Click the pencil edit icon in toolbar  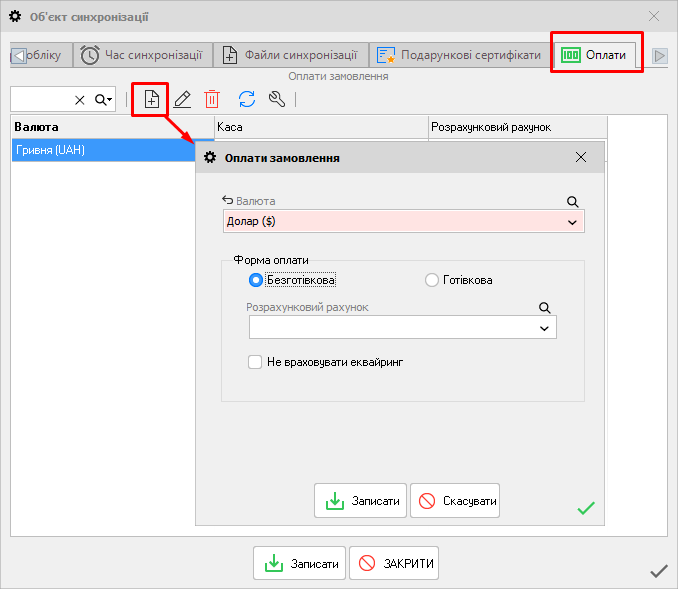(182, 99)
